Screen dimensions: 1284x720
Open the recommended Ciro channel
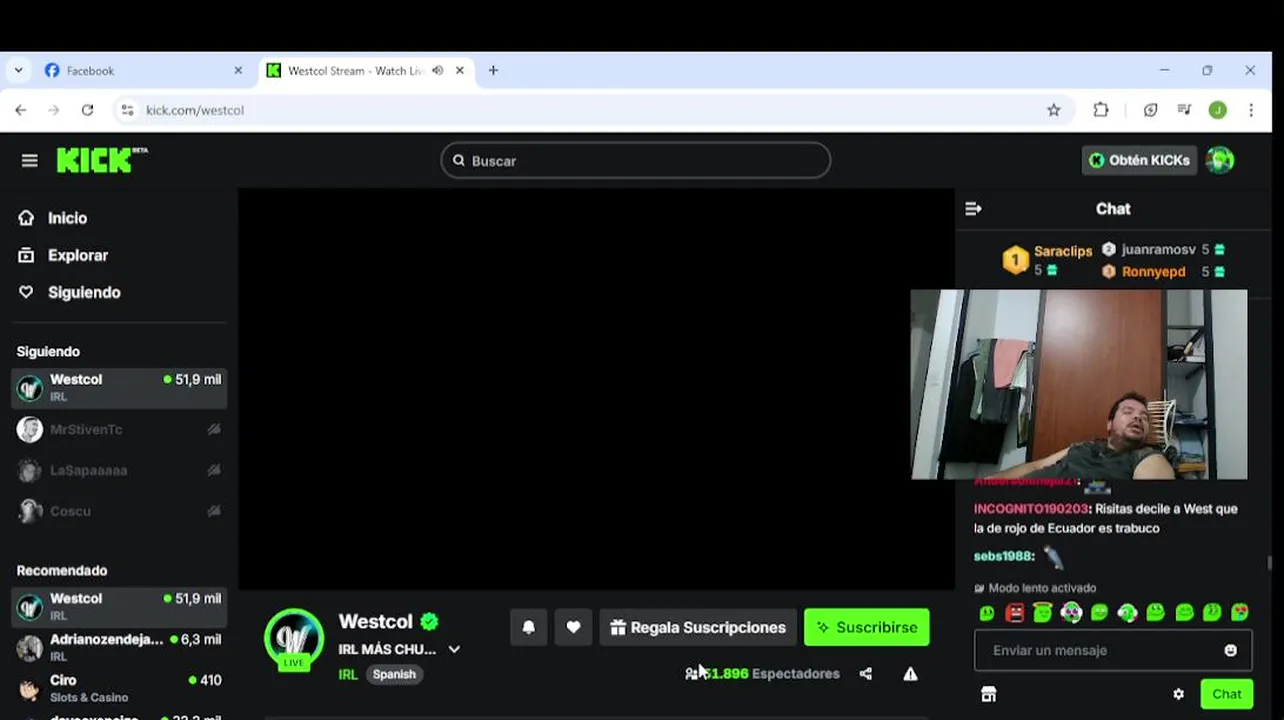tap(119, 688)
